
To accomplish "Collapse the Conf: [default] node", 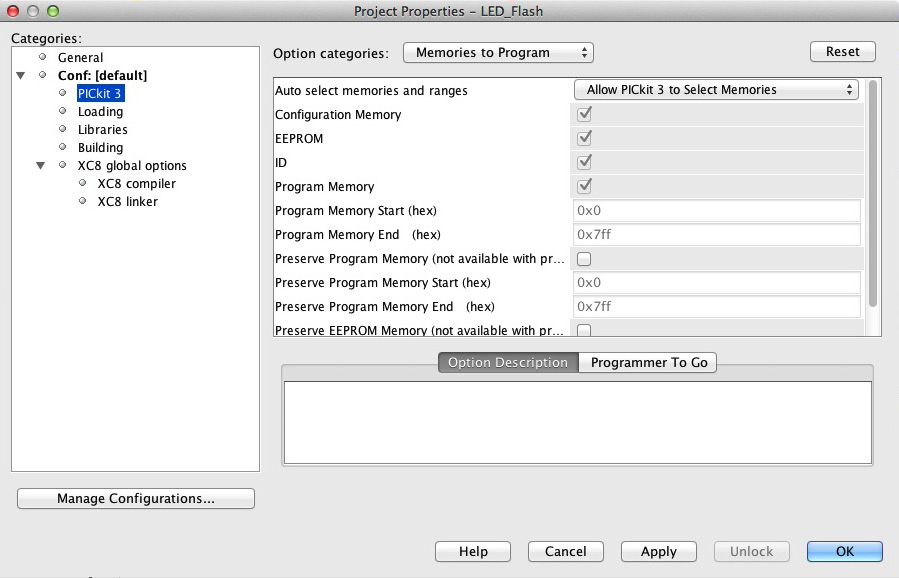I will point(21,76).
